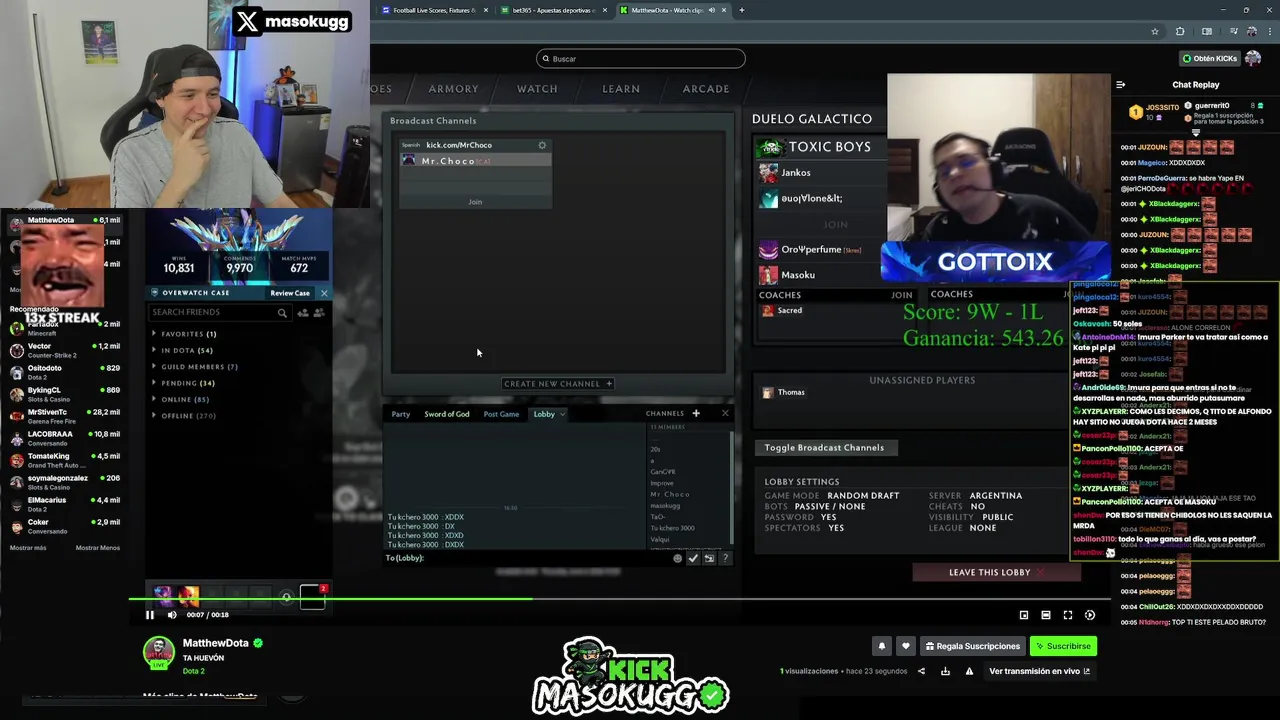Click the To (Lobby) chat input field

click(x=527, y=558)
